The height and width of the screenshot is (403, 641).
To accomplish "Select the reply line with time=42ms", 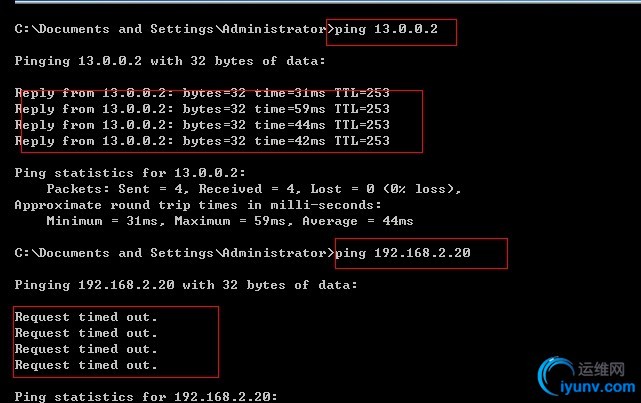I will tap(202, 141).
